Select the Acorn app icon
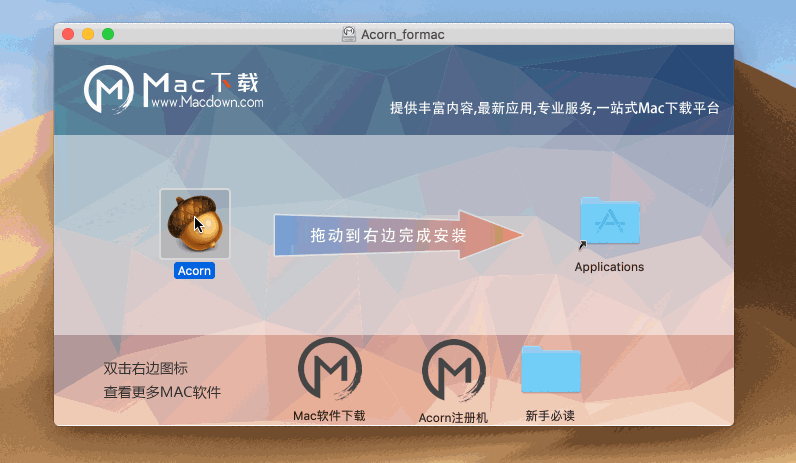This screenshot has height=463, width=796. coord(195,224)
